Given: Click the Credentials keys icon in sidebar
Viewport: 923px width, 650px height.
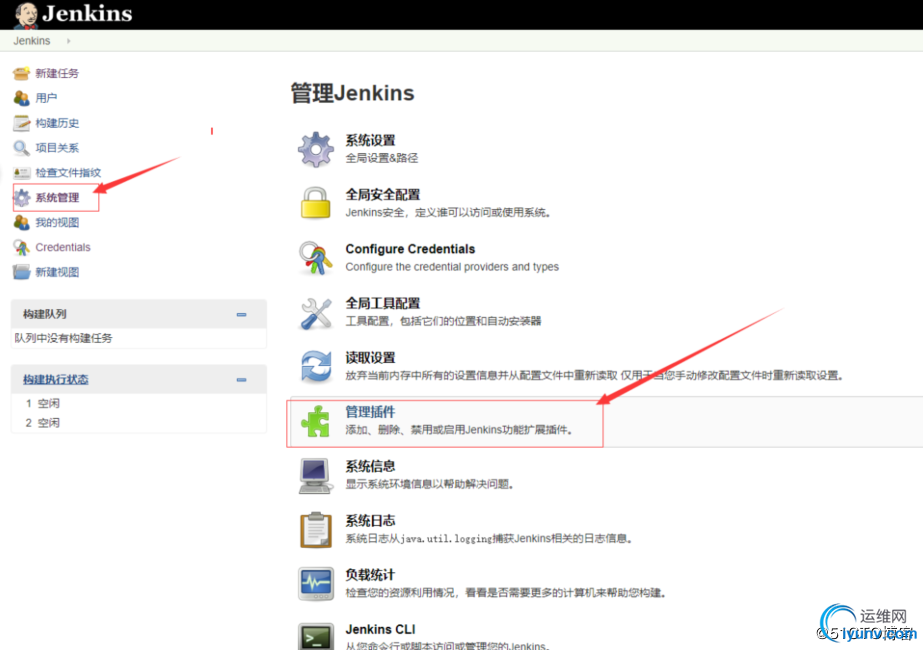Looking at the screenshot, I should point(21,247).
